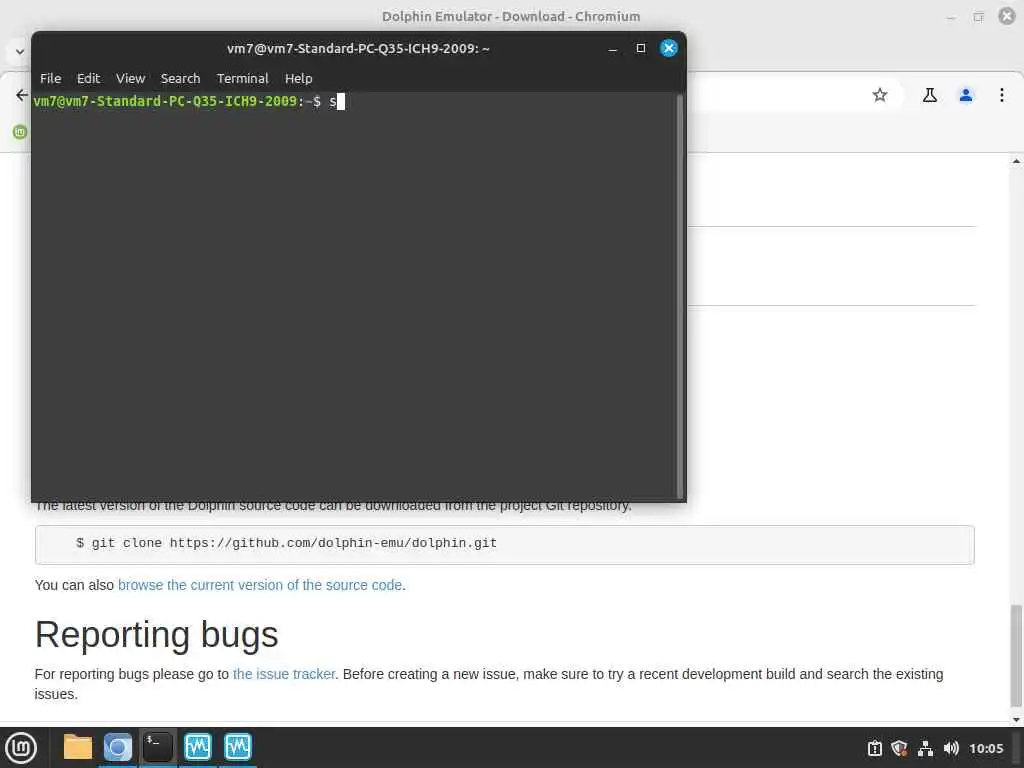Screen dimensions: 1024x768
Task: Click the Linux Mint bookmark icon in Chromium
Action: [20, 132]
